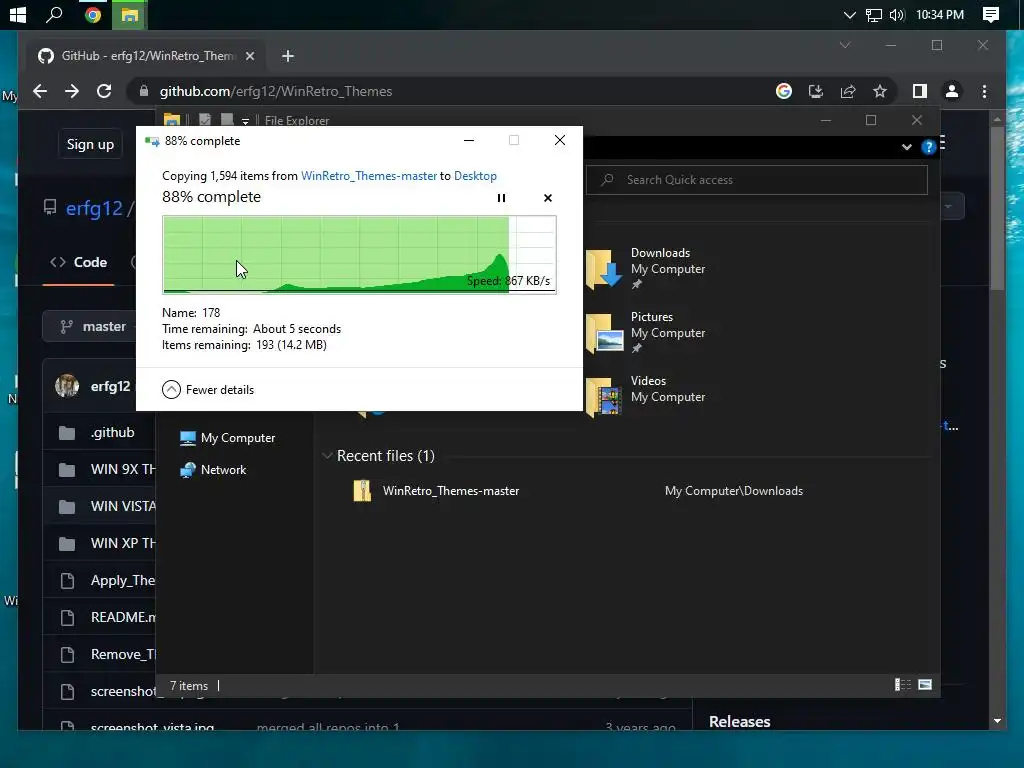Click the install app icon in Chrome

click(816, 91)
